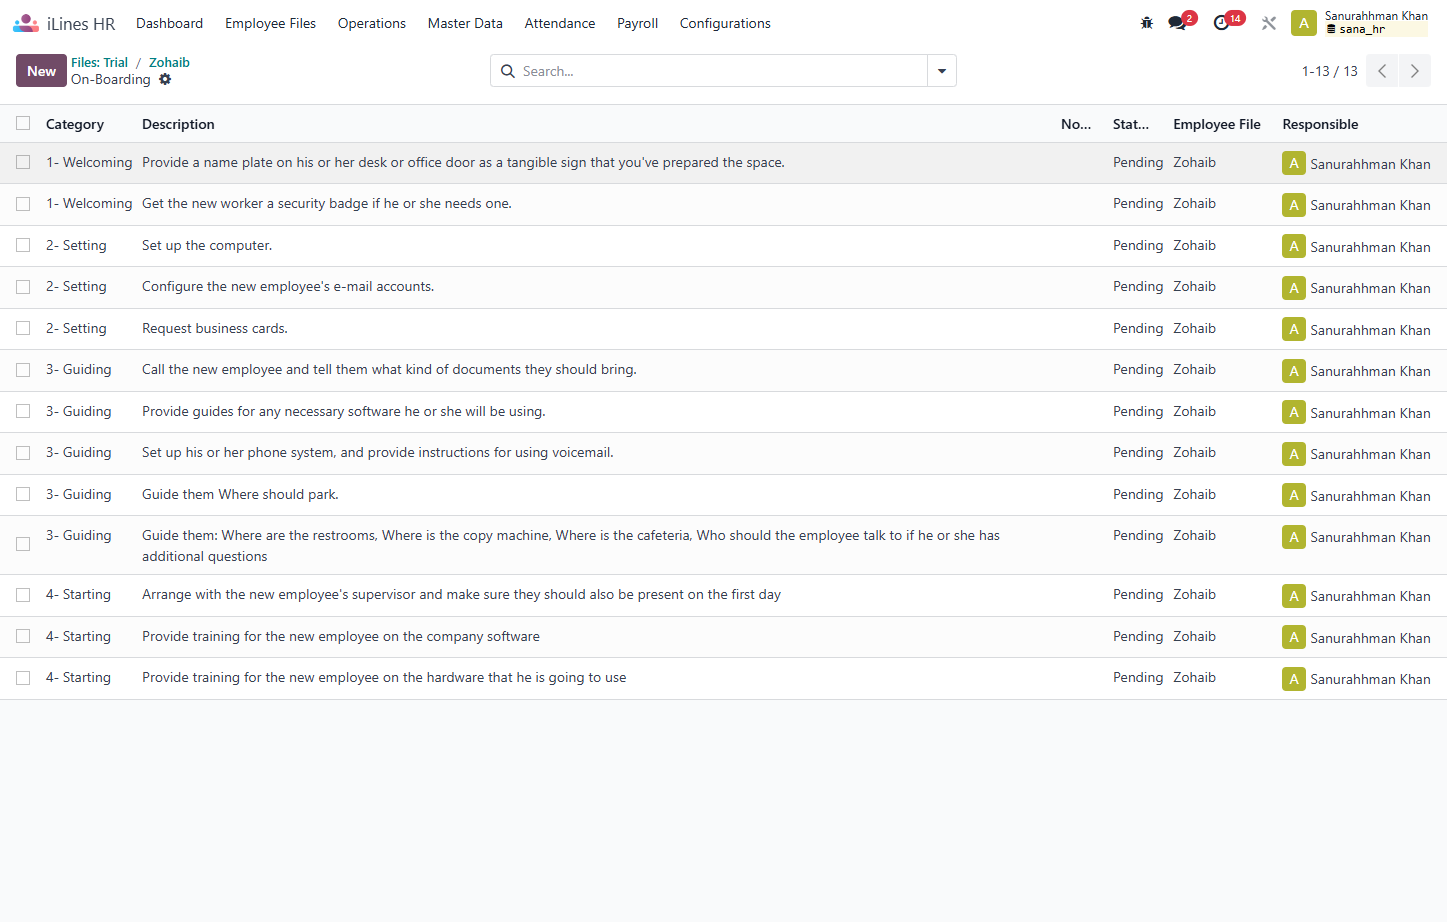Open the Operations menu
Image resolution: width=1447 pixels, height=922 pixels.
click(372, 23)
